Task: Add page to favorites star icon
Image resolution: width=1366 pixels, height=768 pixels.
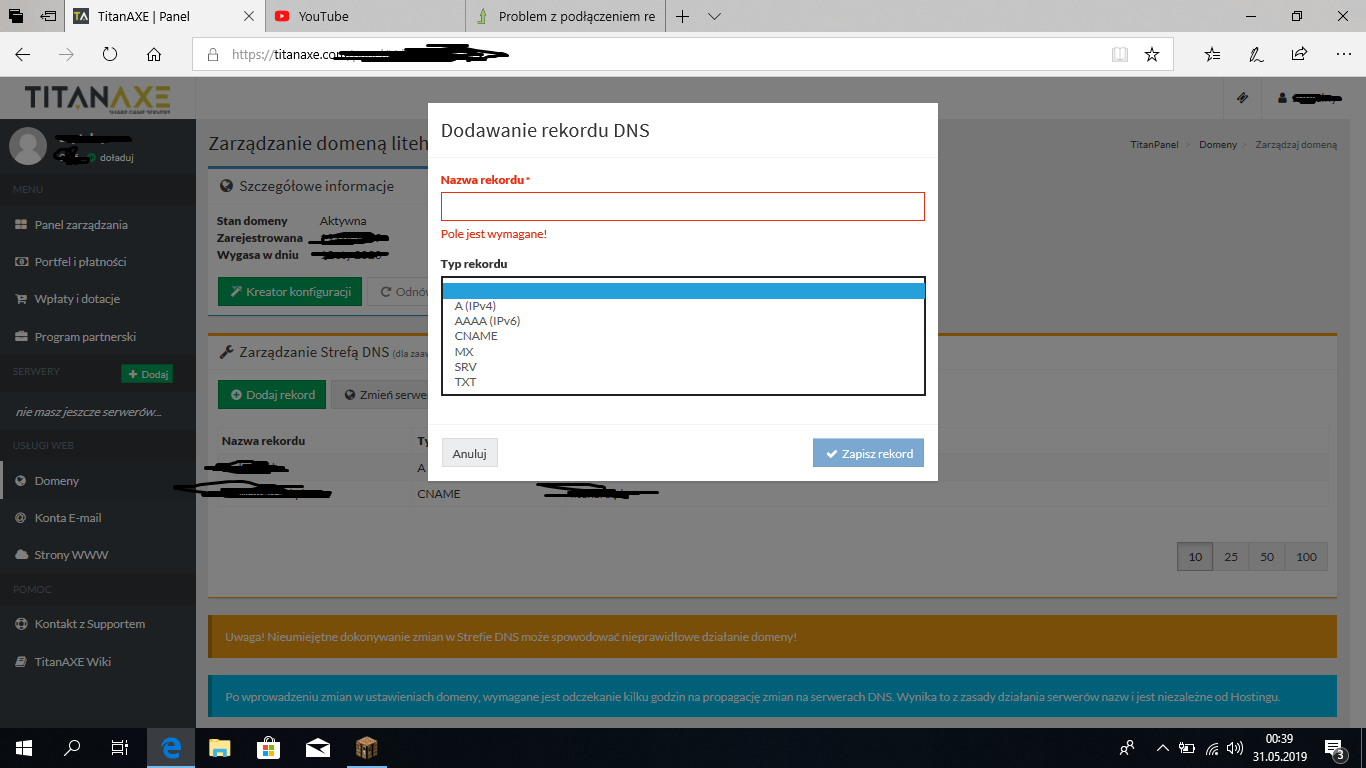Action: (1151, 55)
